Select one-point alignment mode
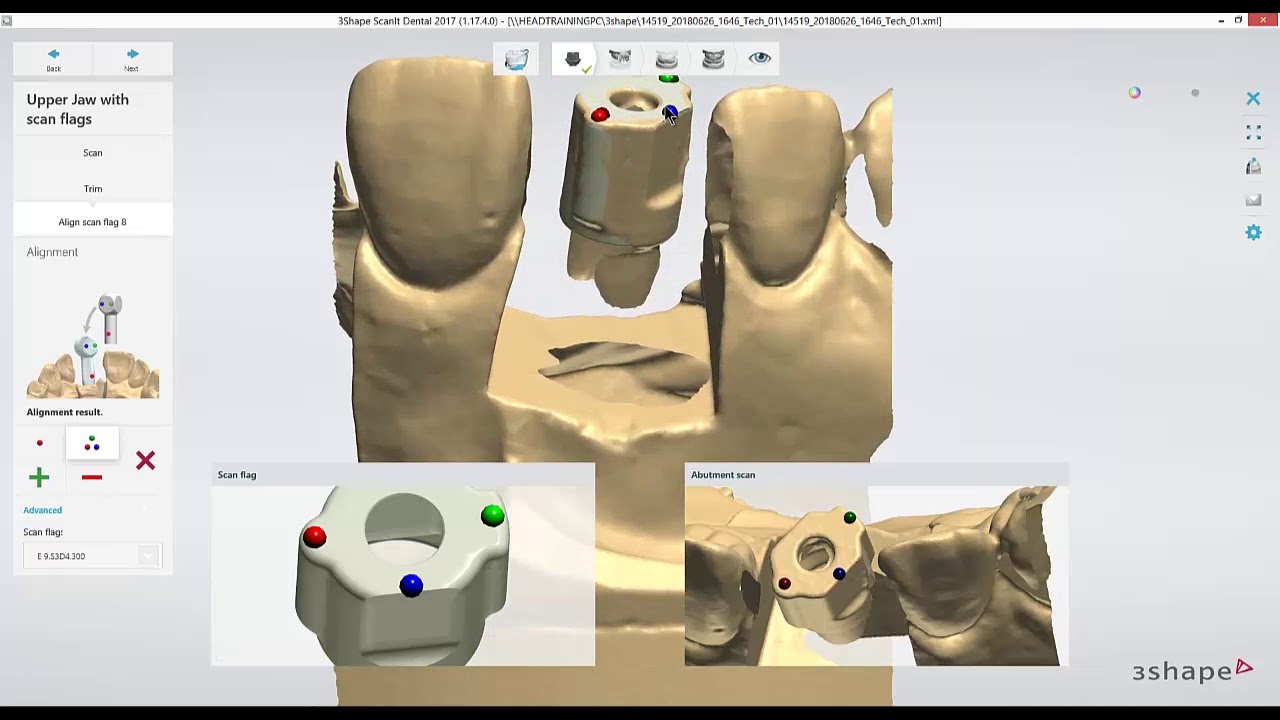 point(40,443)
